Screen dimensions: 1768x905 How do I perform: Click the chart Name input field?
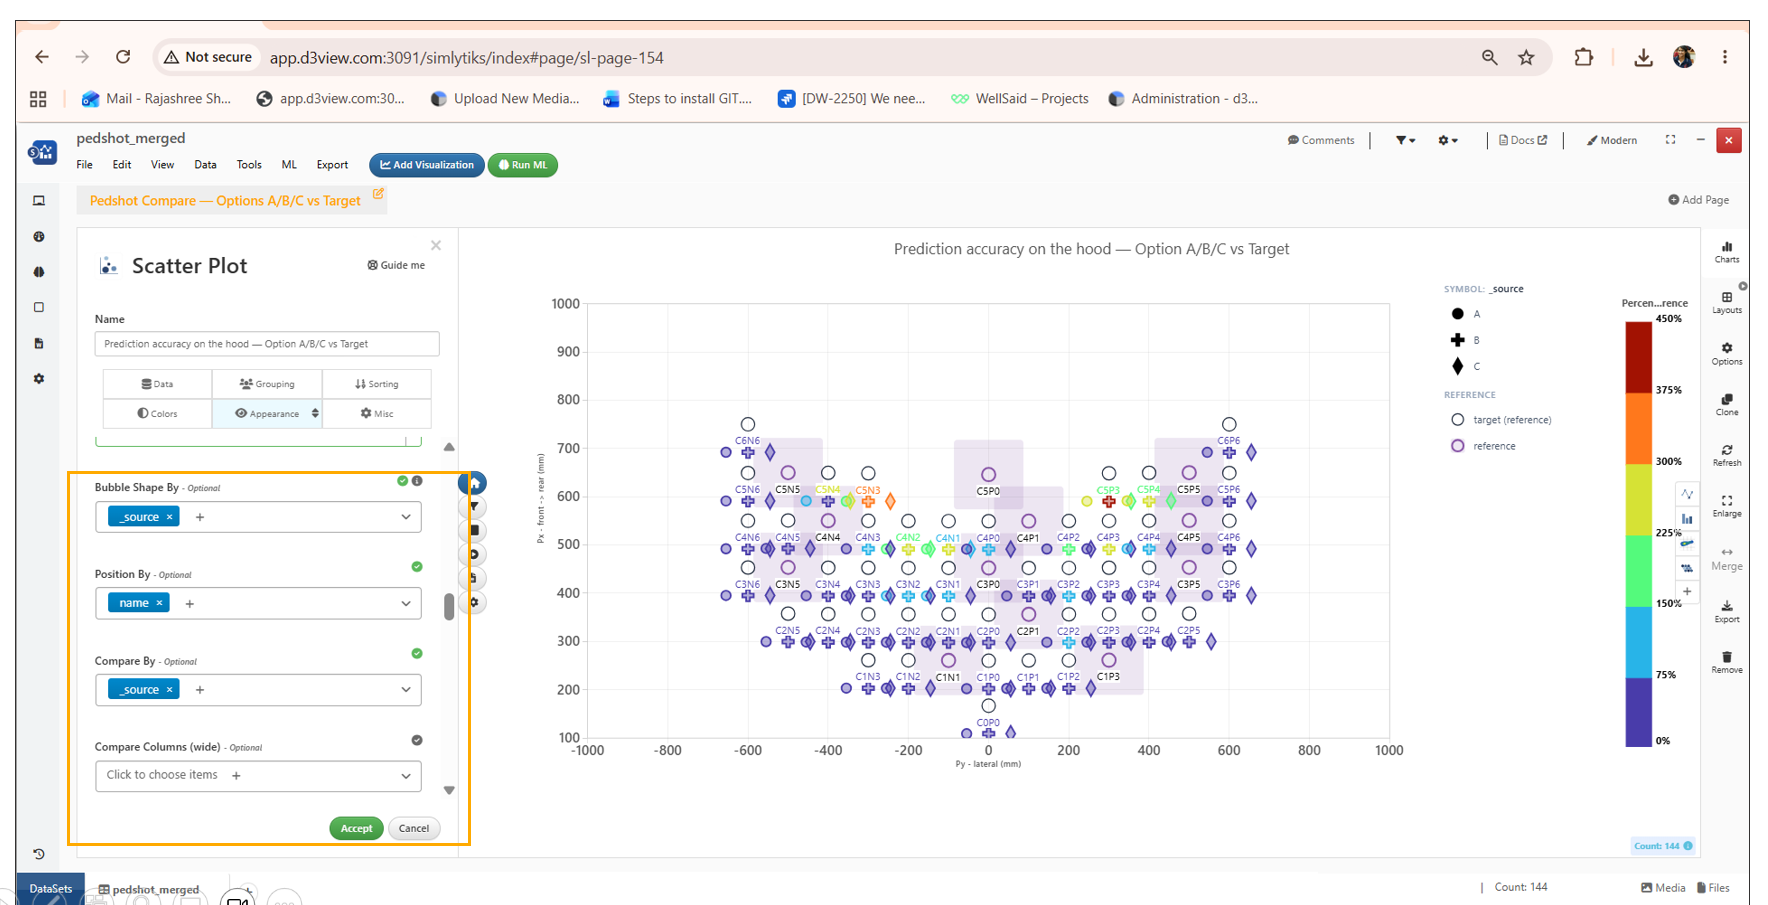(x=267, y=344)
